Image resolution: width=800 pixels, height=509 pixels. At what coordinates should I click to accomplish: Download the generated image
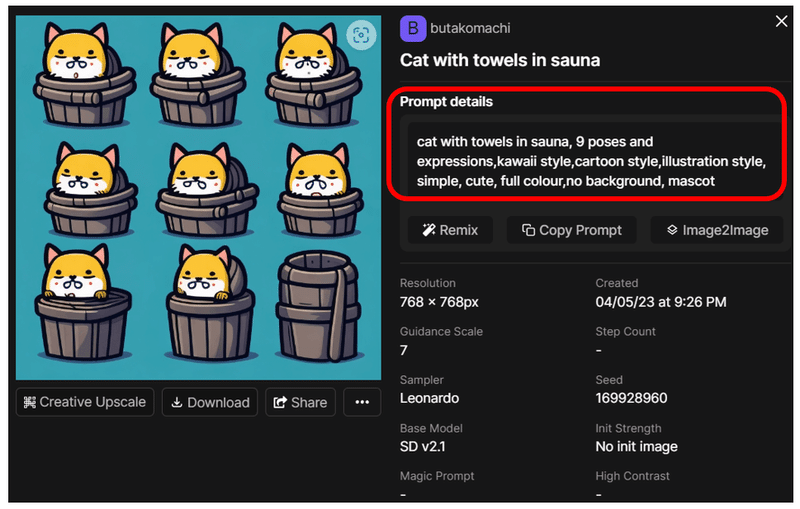(x=210, y=402)
